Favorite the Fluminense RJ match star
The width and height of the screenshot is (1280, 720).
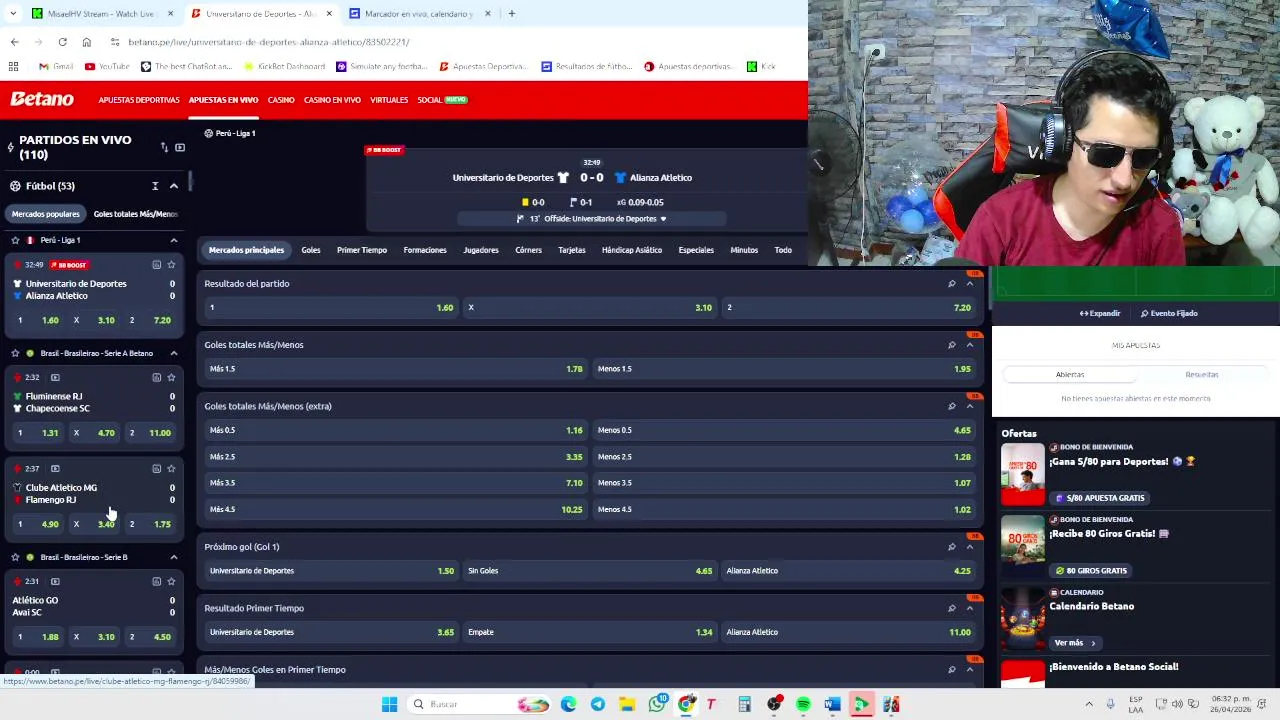point(171,377)
